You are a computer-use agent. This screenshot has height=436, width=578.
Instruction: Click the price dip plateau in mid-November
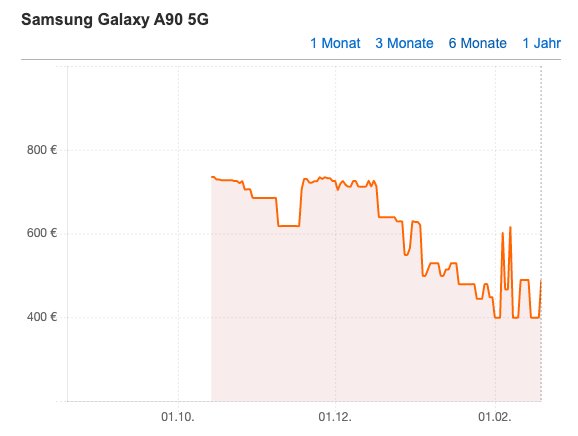coord(289,226)
